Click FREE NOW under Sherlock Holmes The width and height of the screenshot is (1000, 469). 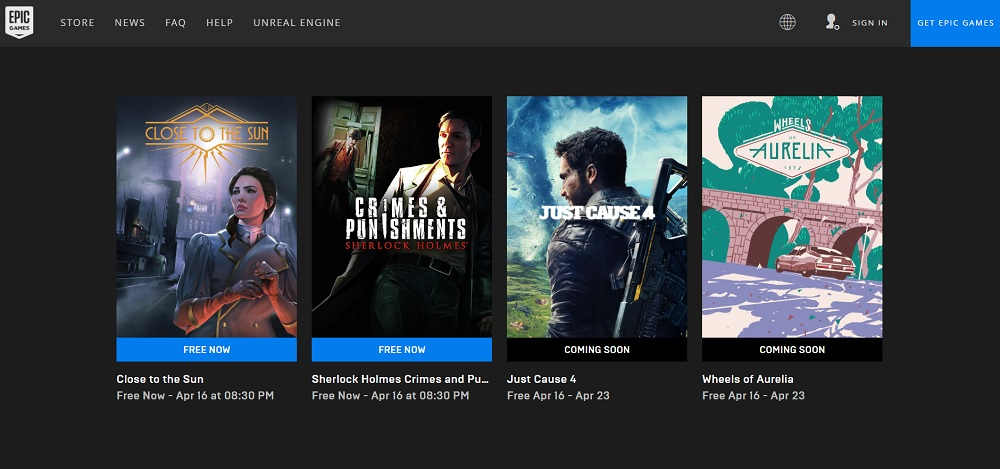(402, 350)
